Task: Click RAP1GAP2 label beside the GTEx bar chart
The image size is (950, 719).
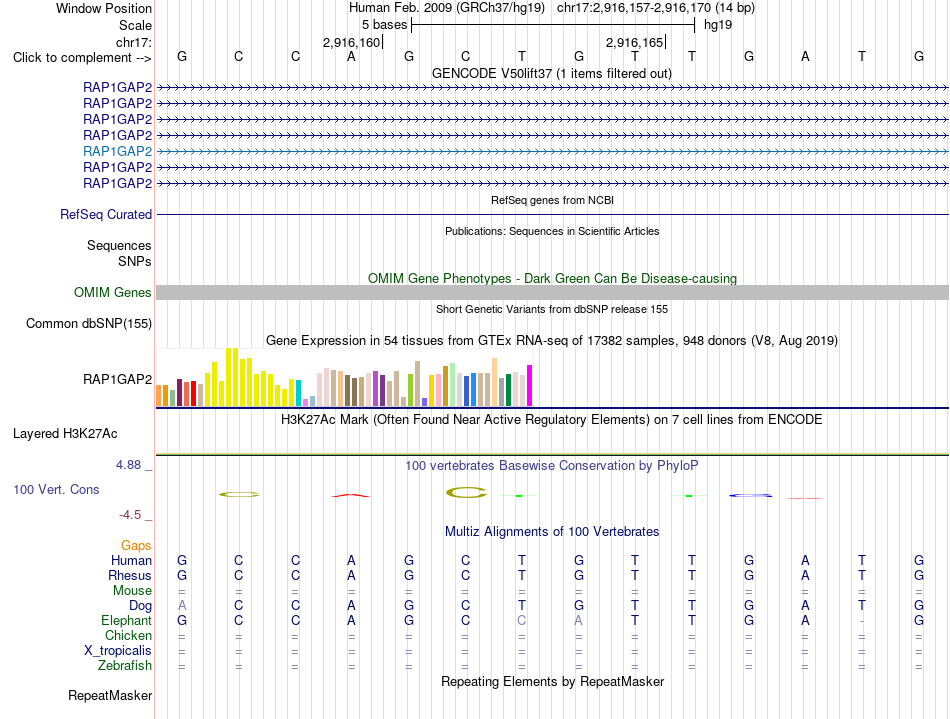Action: click(118, 379)
